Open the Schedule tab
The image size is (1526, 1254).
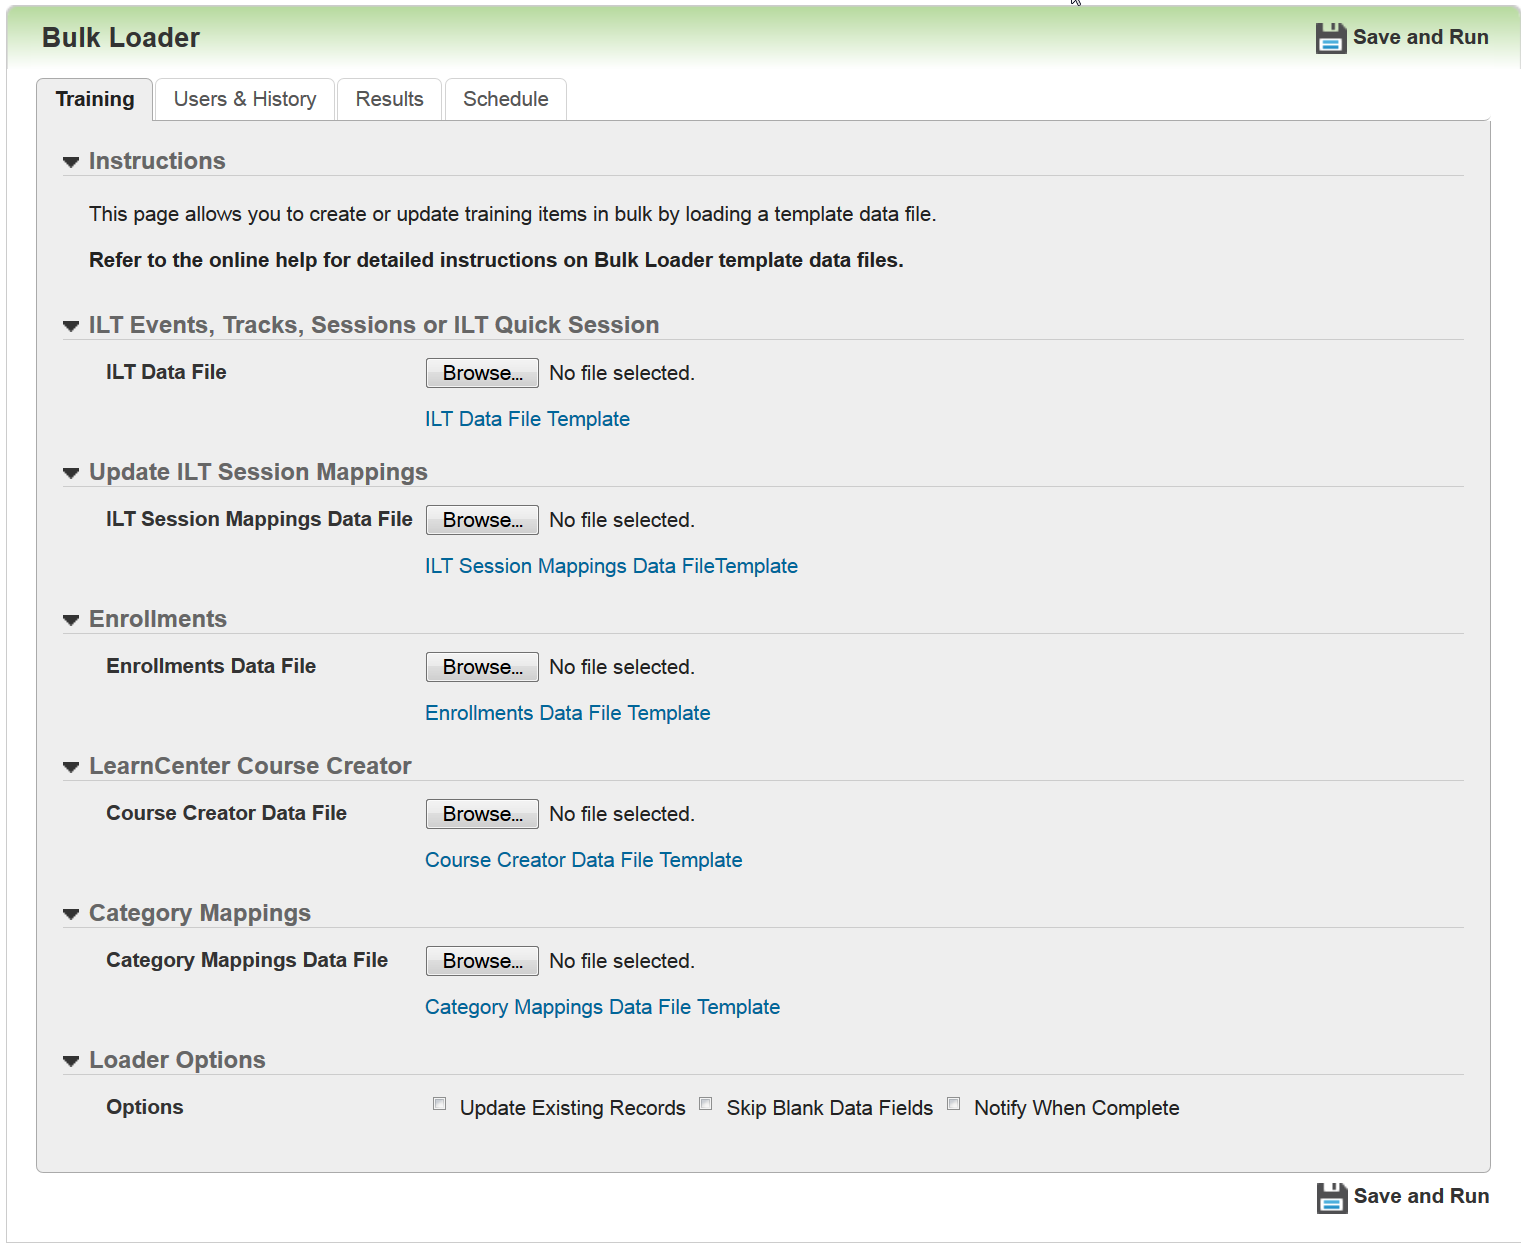[505, 99]
